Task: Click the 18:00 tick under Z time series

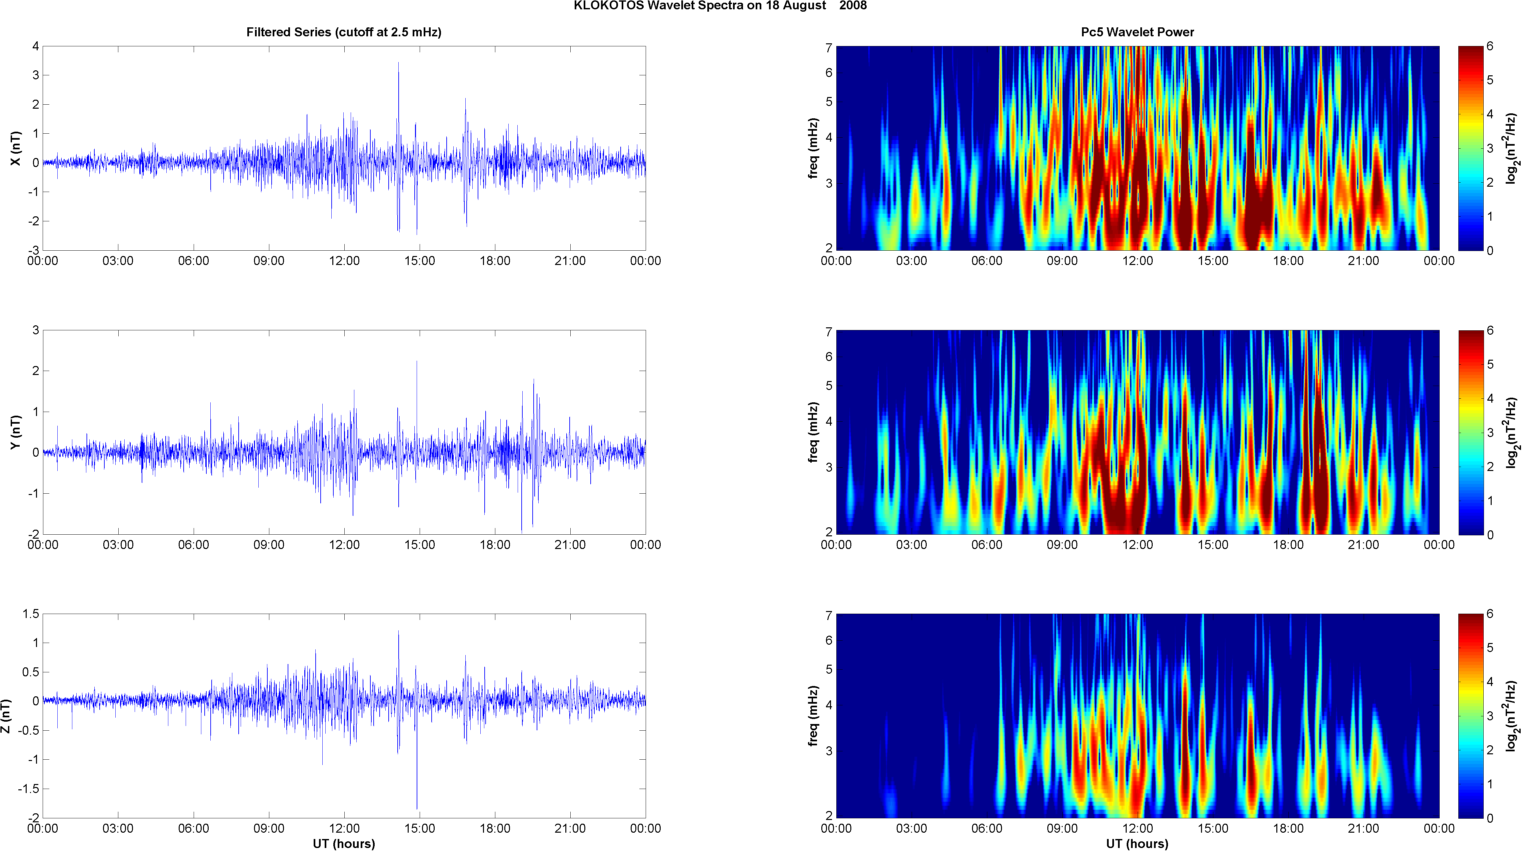Action: [495, 828]
